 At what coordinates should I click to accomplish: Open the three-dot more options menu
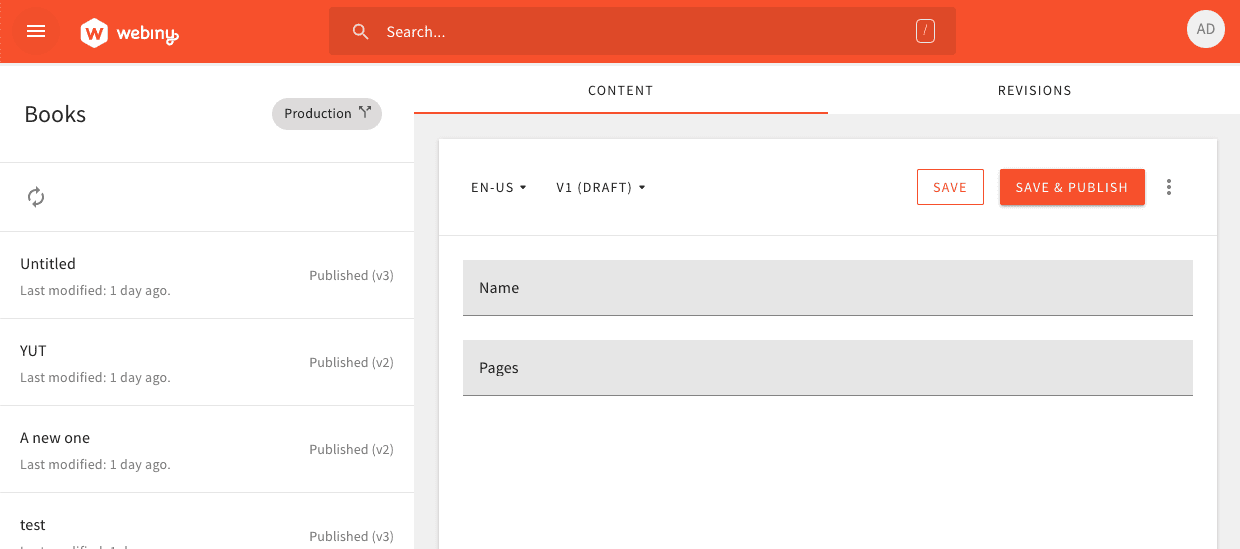pyautogui.click(x=1169, y=187)
